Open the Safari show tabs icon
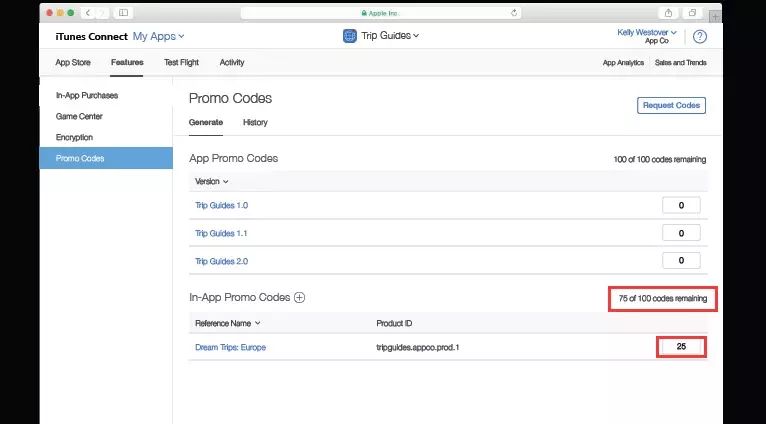Image resolution: width=766 pixels, height=424 pixels. coord(692,13)
